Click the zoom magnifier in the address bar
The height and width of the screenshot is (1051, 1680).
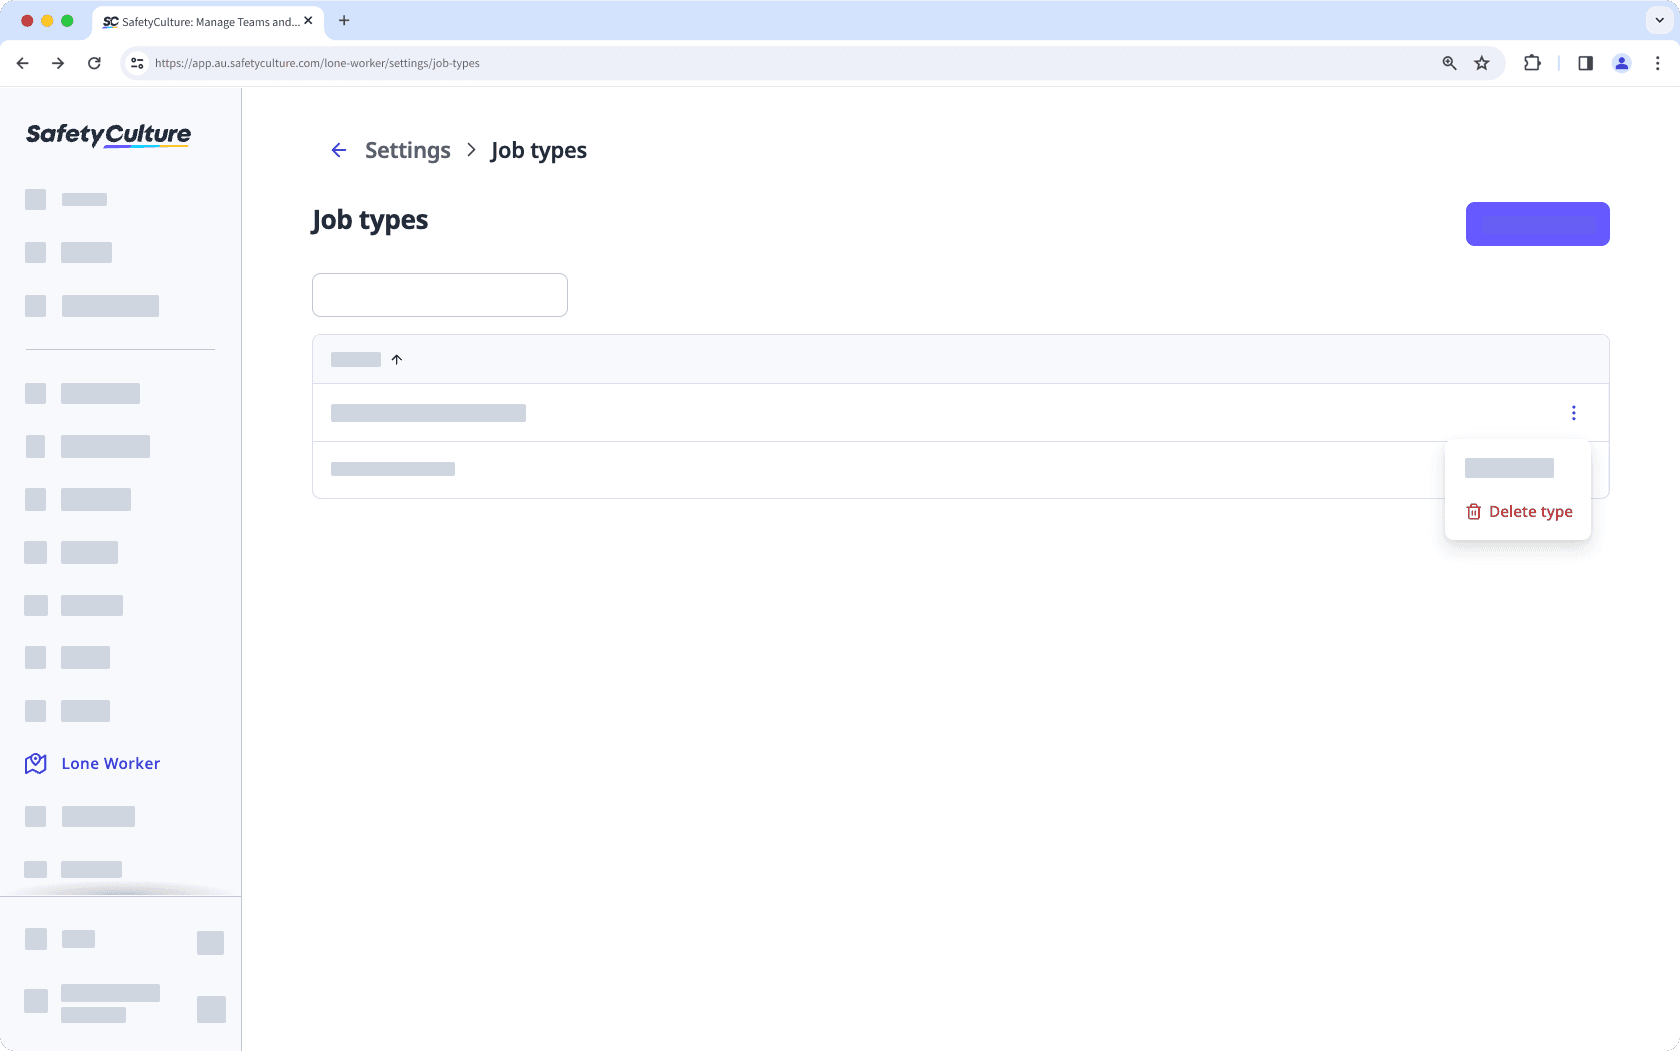click(x=1448, y=62)
